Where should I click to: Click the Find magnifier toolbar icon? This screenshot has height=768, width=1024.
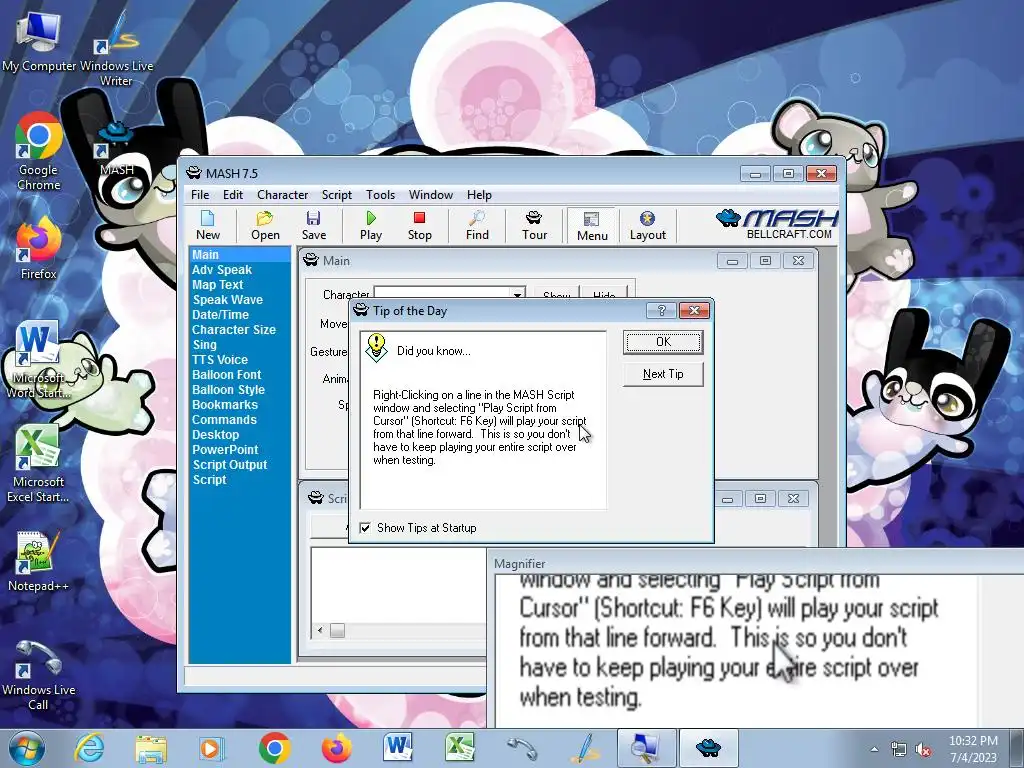pos(477,225)
